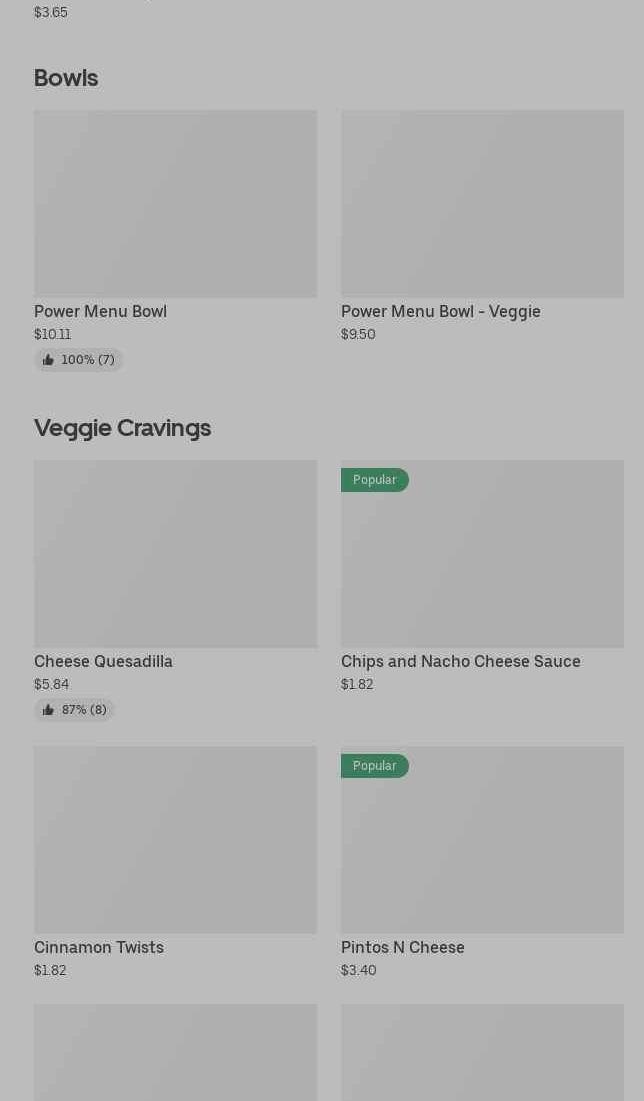This screenshot has height=1101, width=644.
Task: Open the Cheese Quesadilla name link
Action: click(103, 662)
